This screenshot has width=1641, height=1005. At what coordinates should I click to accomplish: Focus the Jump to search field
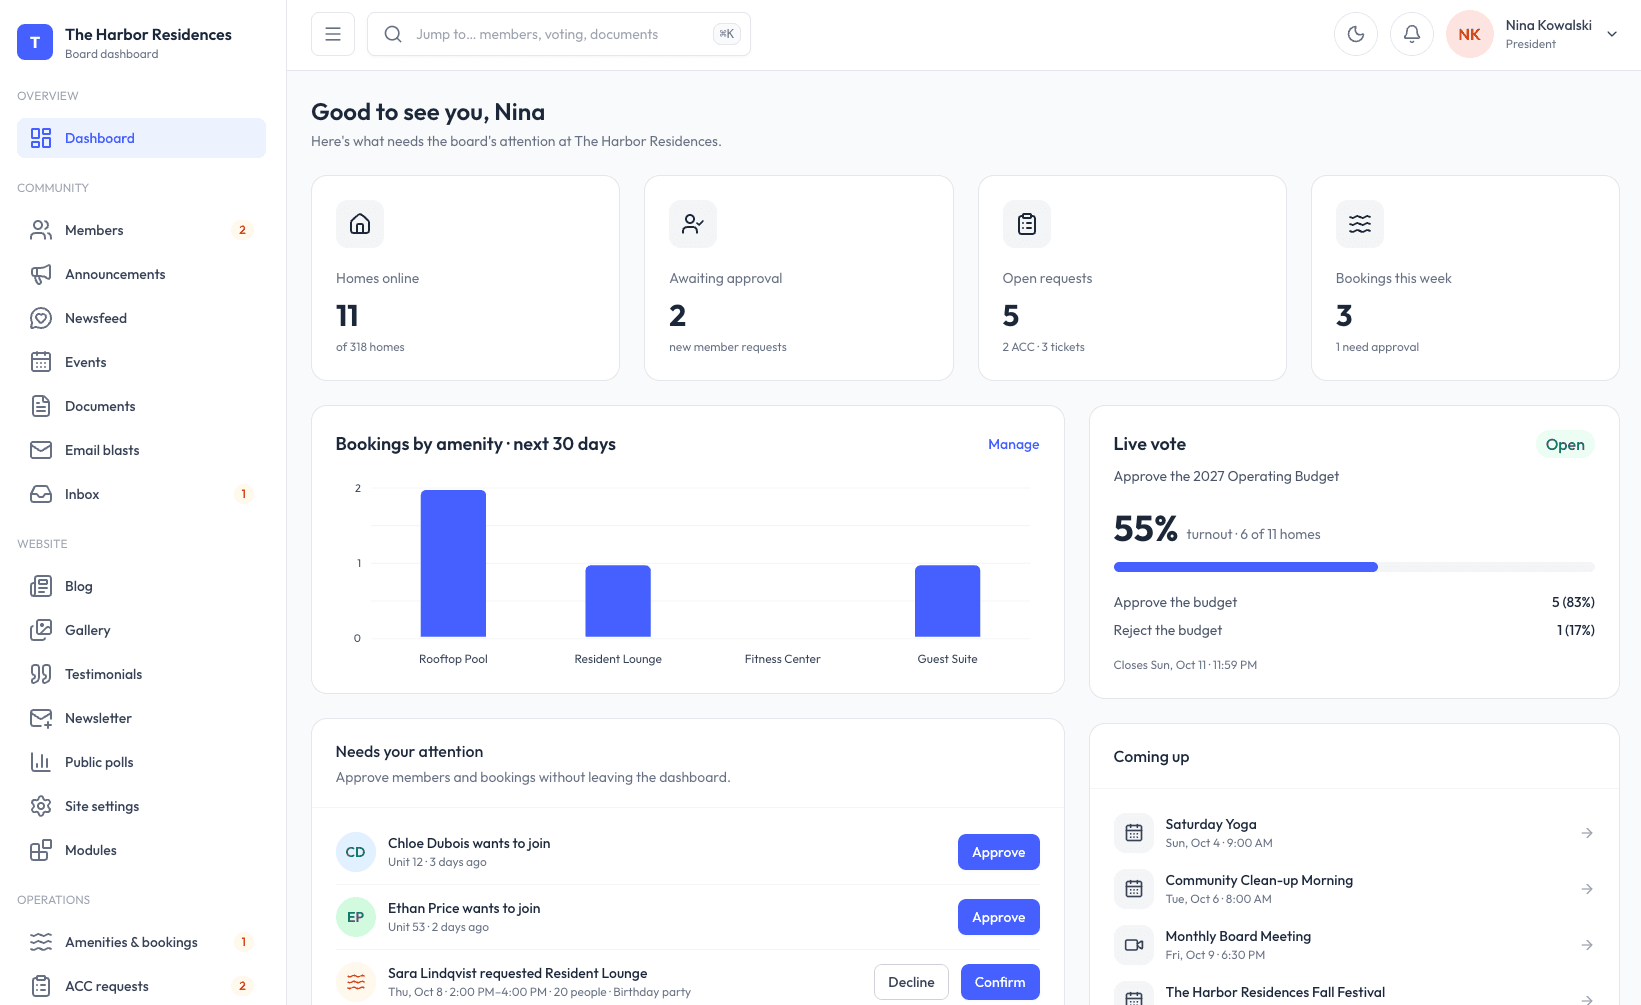click(559, 34)
